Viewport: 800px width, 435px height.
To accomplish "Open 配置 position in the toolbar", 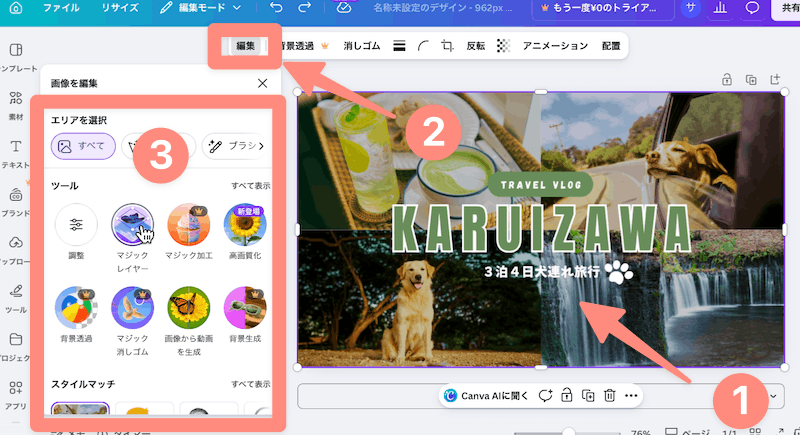I will [611, 46].
